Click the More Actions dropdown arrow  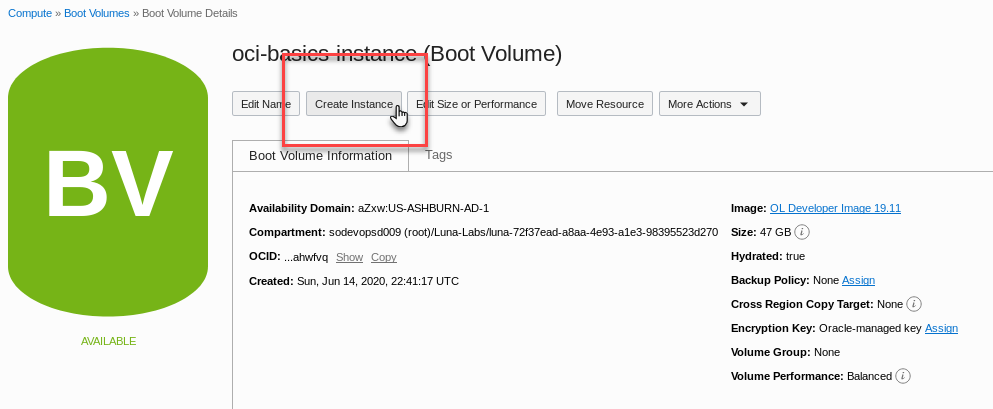pyautogui.click(x=744, y=104)
